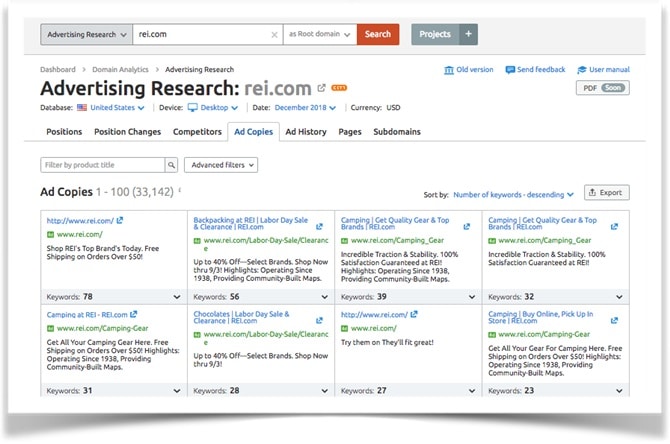This screenshot has height=444, width=670.
Task: Expand Keywords: 78 chevron
Action: coord(177,297)
